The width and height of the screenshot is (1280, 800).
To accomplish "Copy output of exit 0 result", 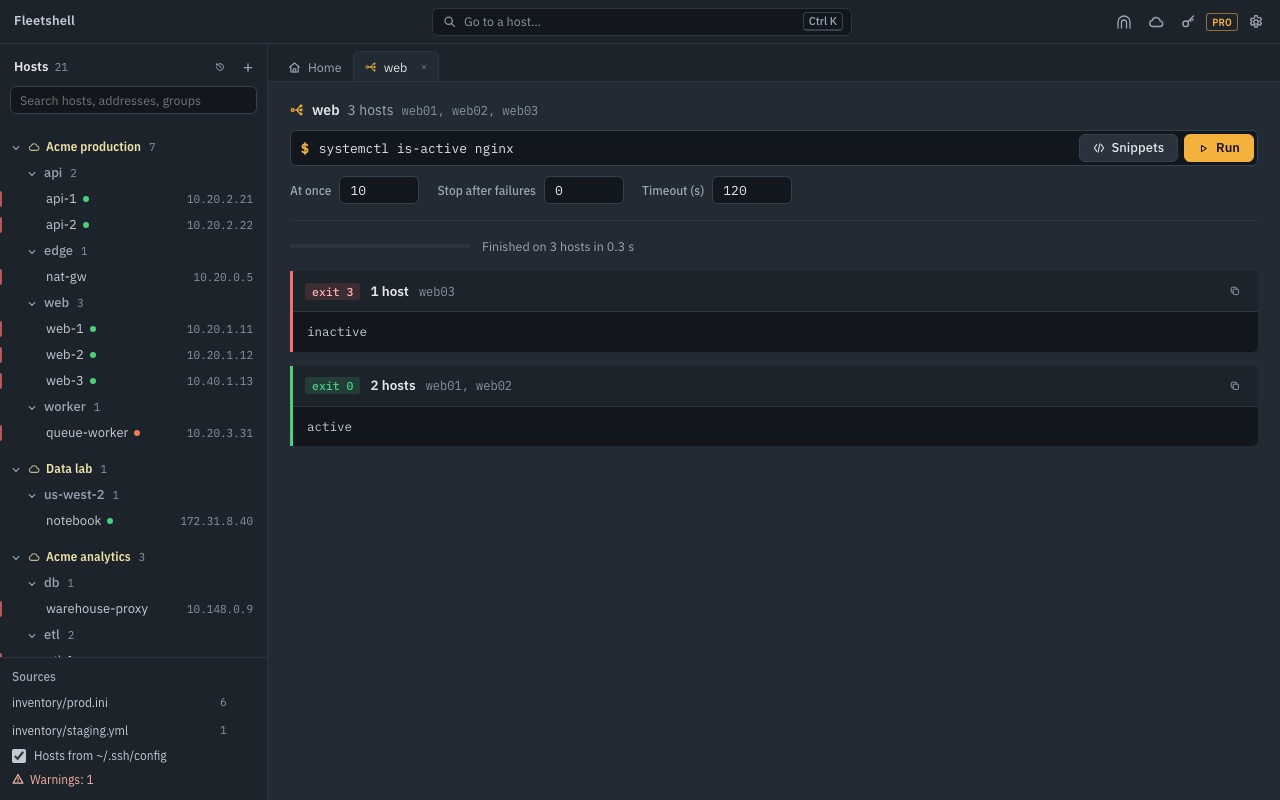I will 1235,386.
